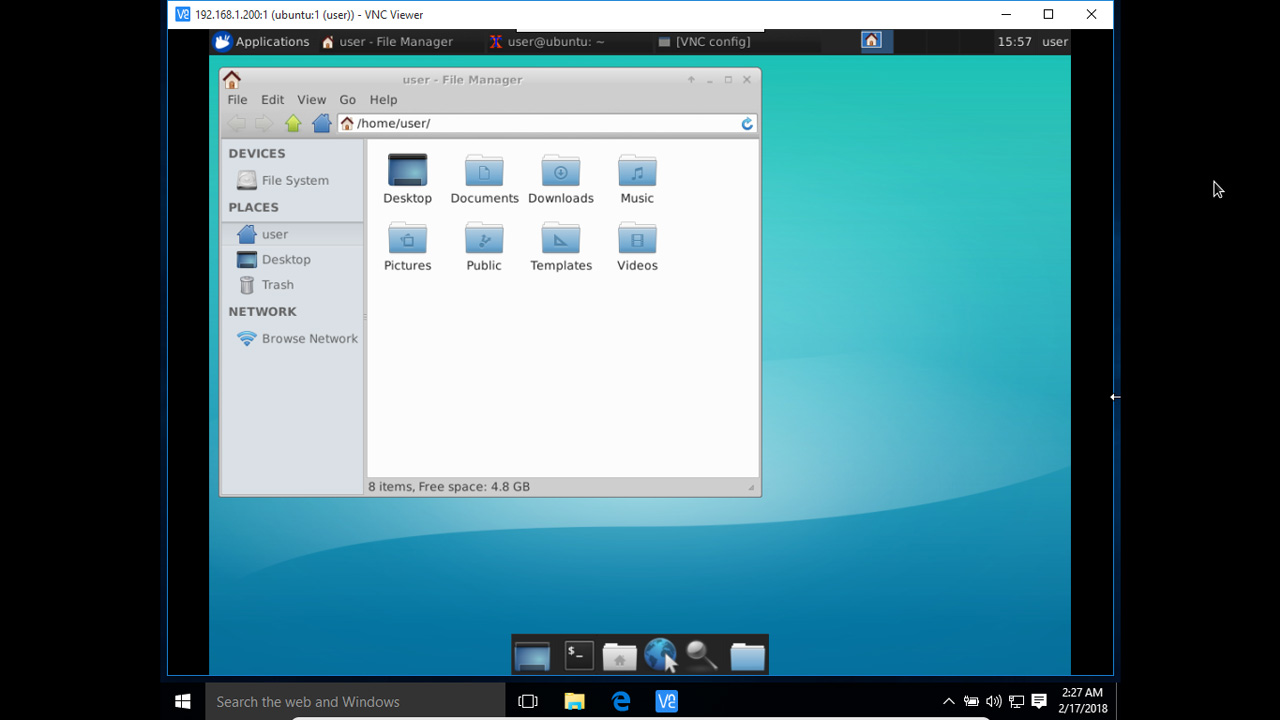The width and height of the screenshot is (1280, 720).
Task: Open the home folder icon in the dock
Action: click(619, 655)
